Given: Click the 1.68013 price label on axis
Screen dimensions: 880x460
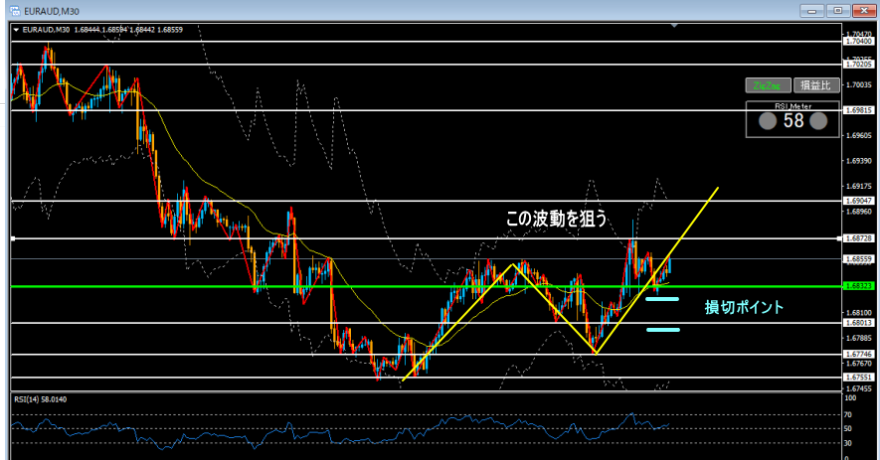Looking at the screenshot, I should coord(858,323).
